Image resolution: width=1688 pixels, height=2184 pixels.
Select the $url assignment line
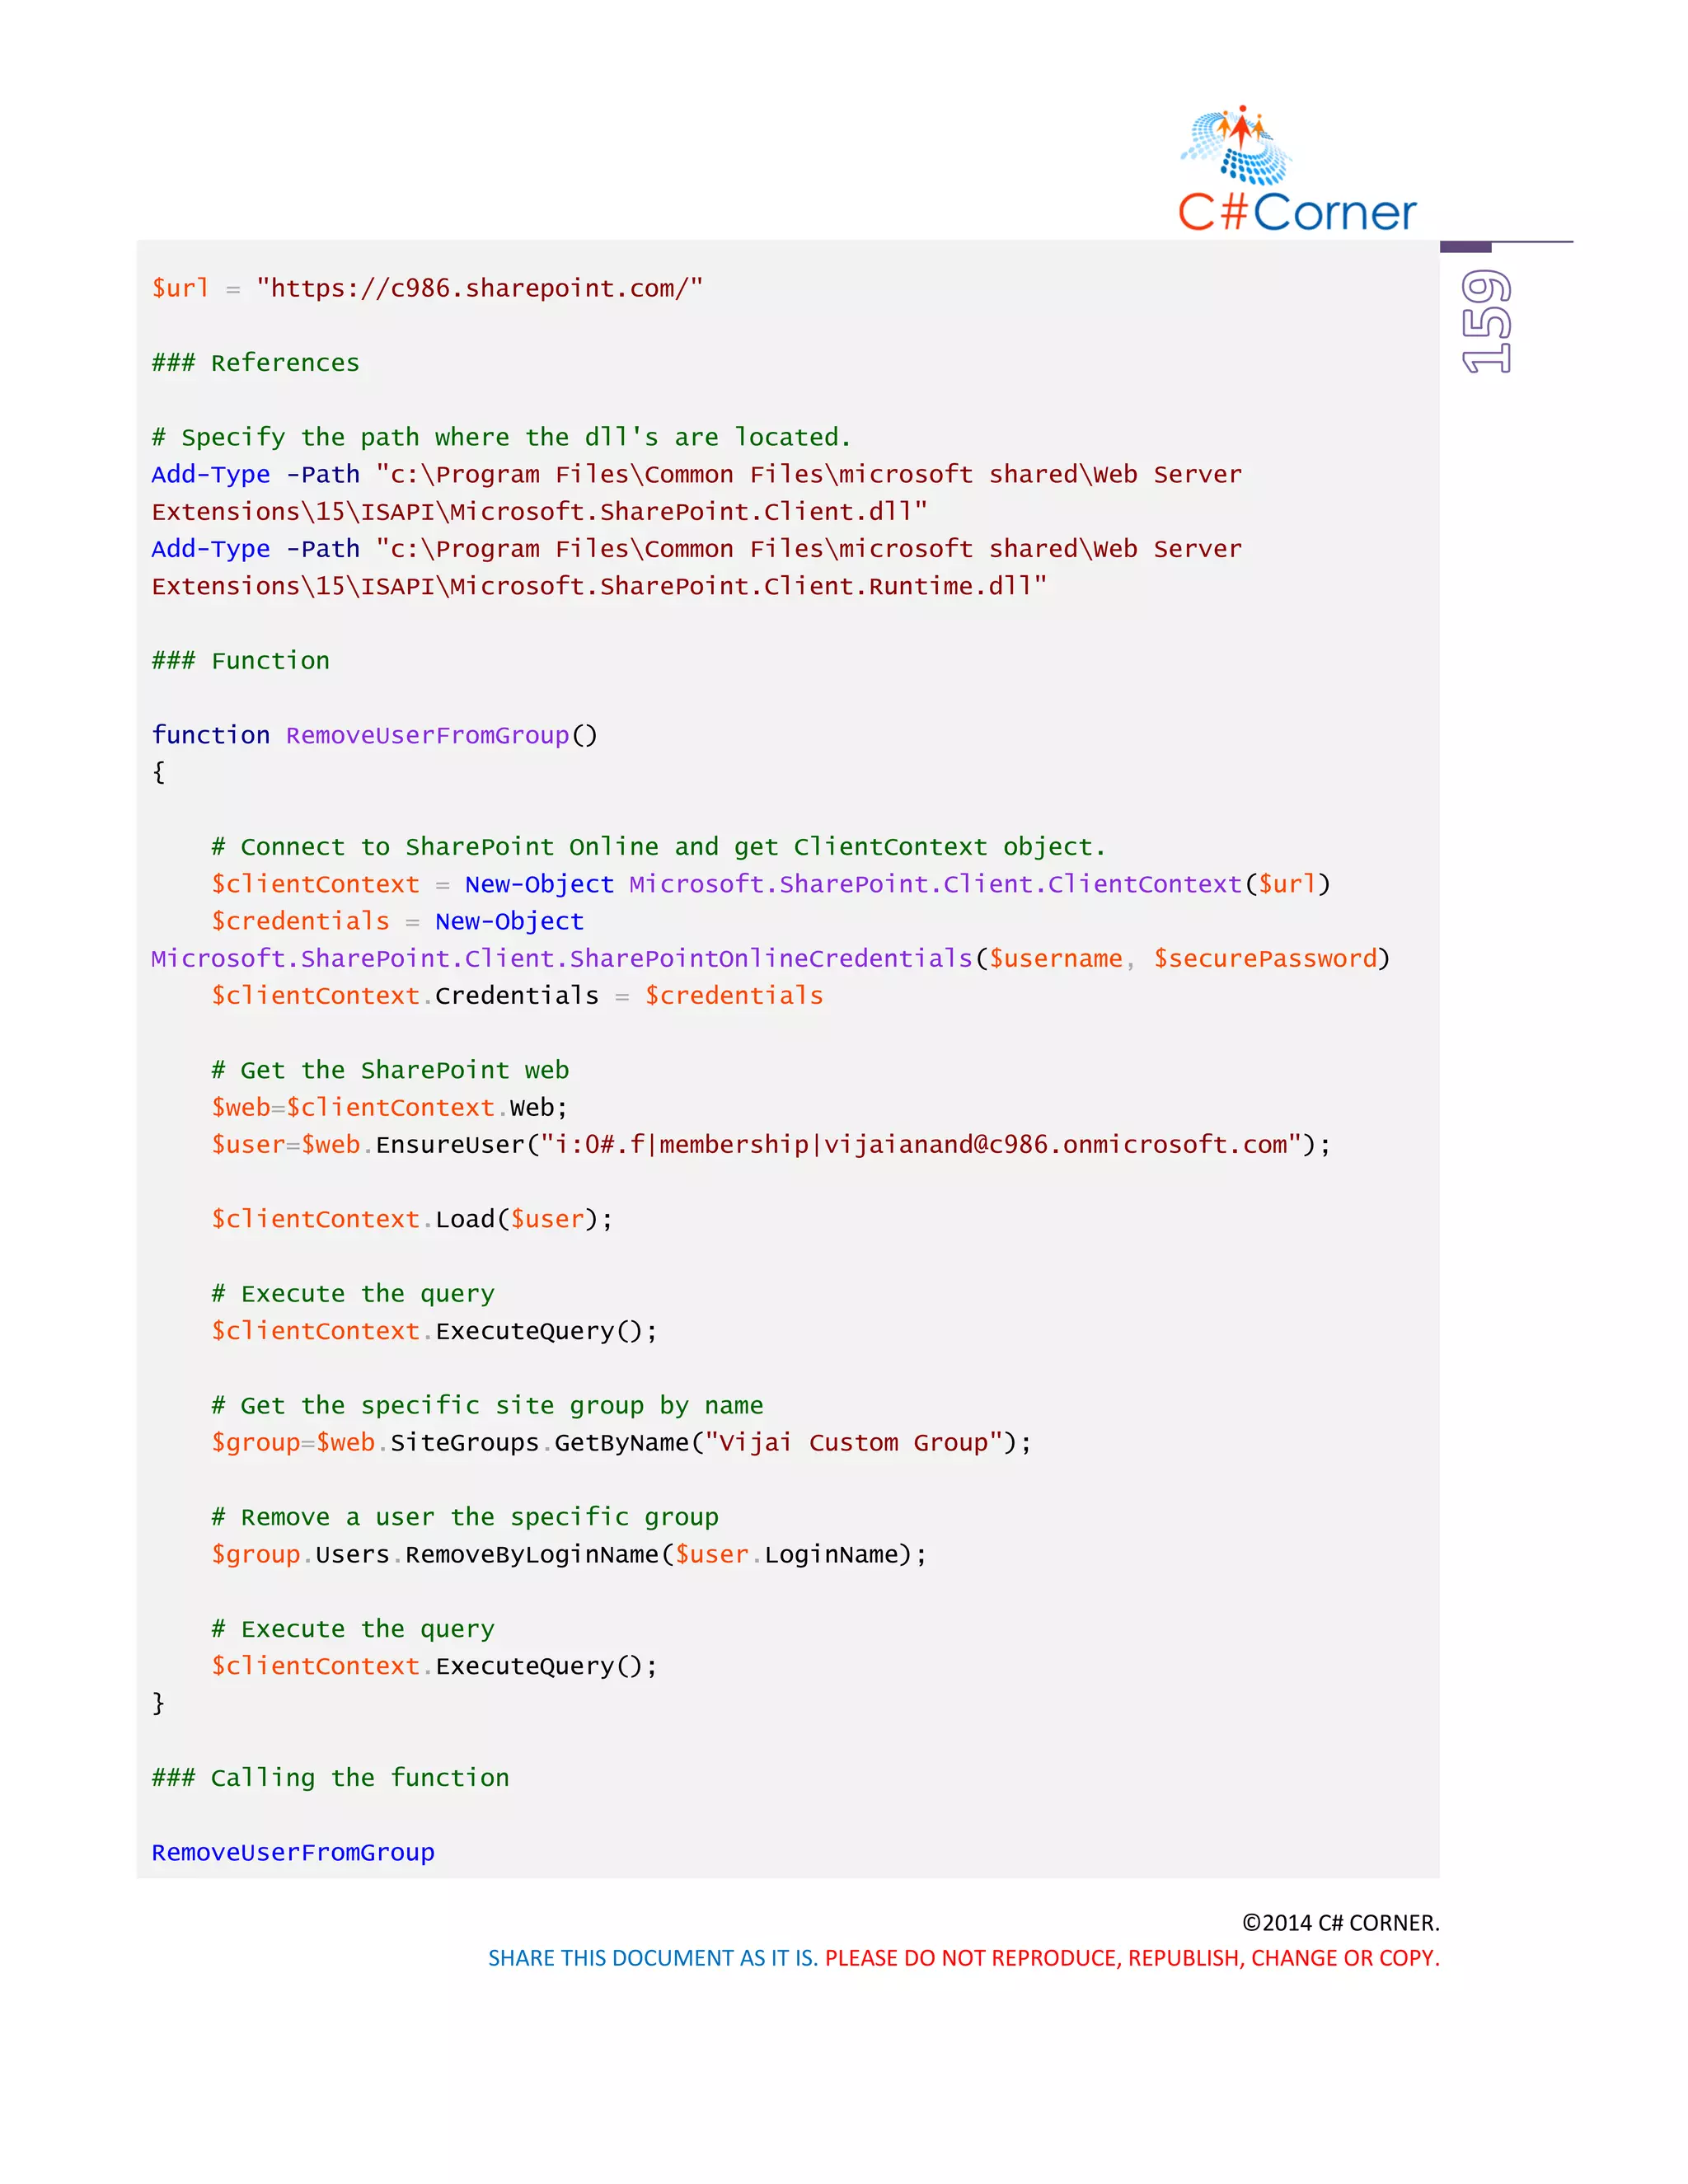(x=427, y=288)
